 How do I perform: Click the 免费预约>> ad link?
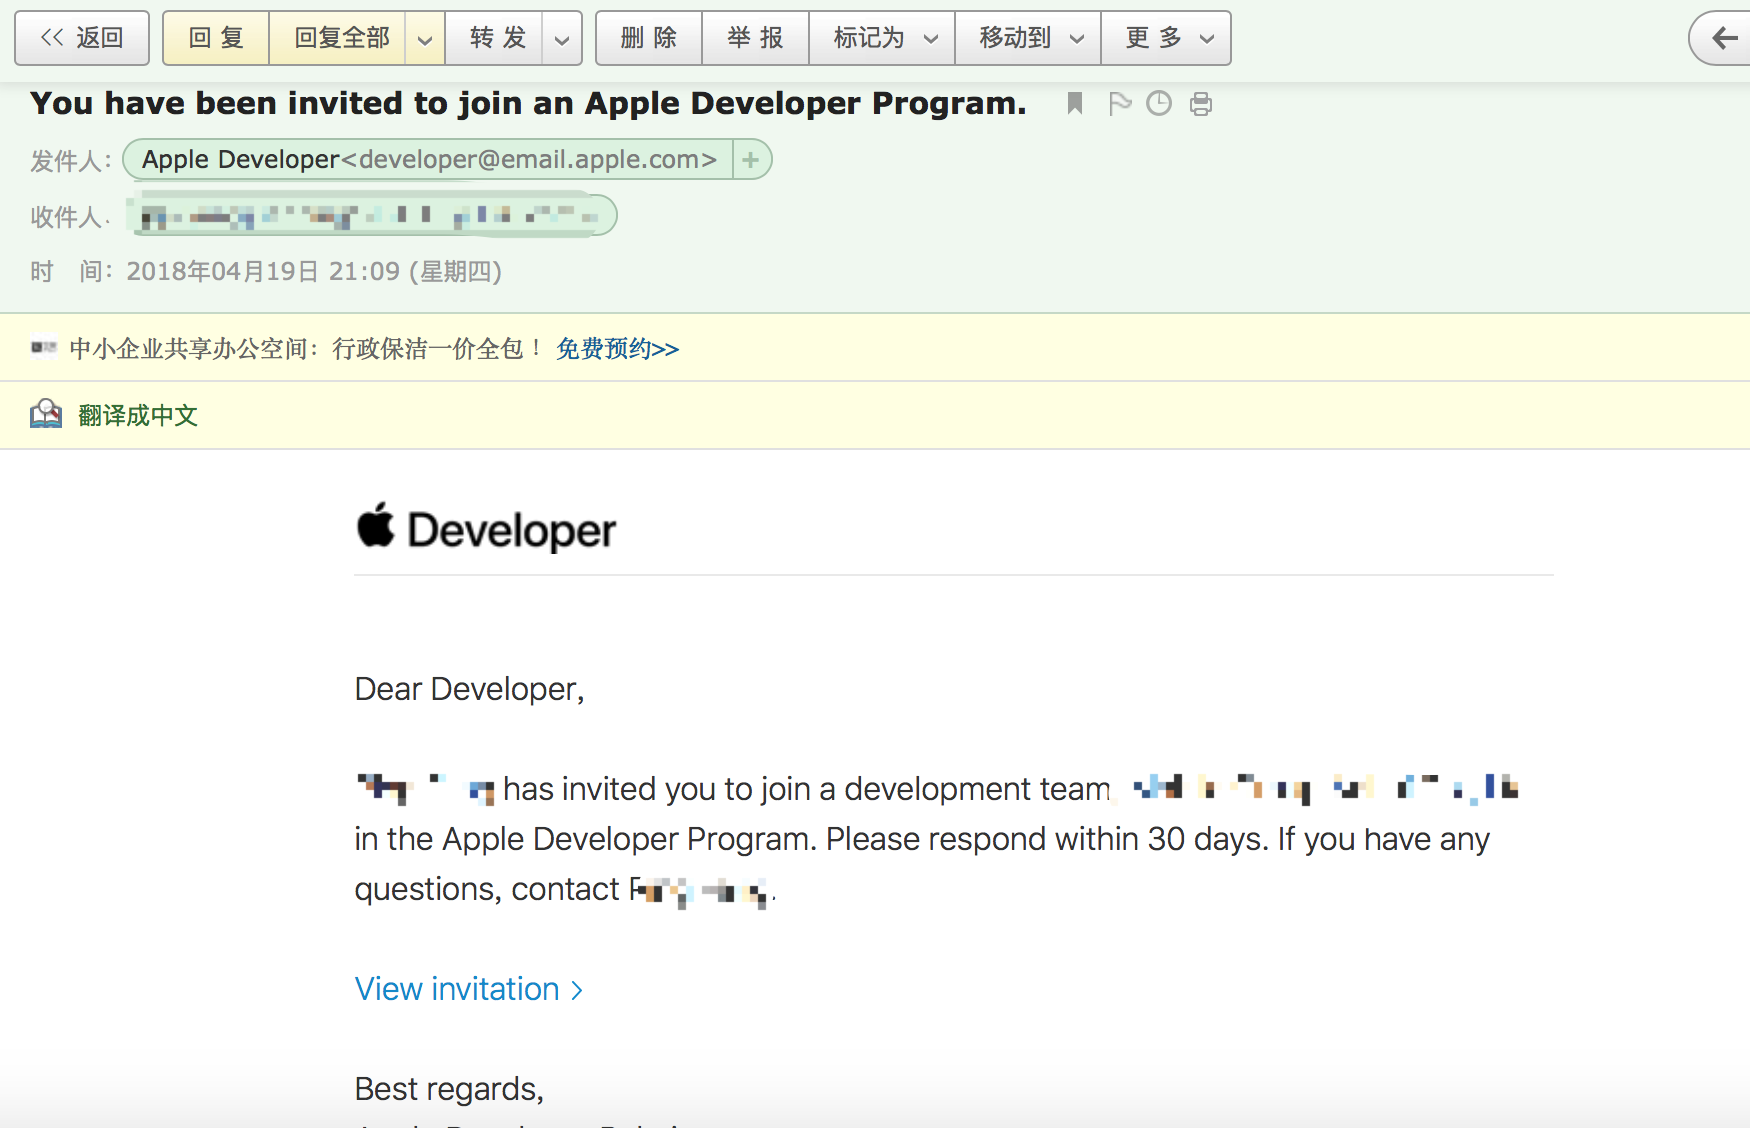617,348
